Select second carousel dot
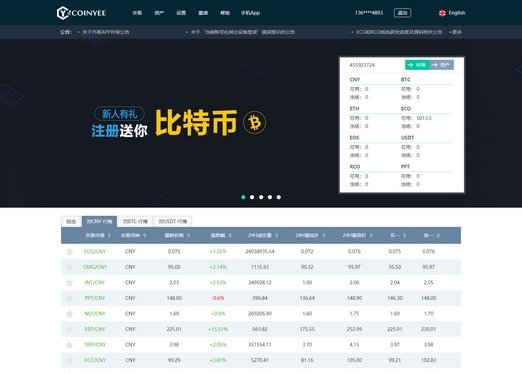The width and height of the screenshot is (522, 373). point(252,197)
